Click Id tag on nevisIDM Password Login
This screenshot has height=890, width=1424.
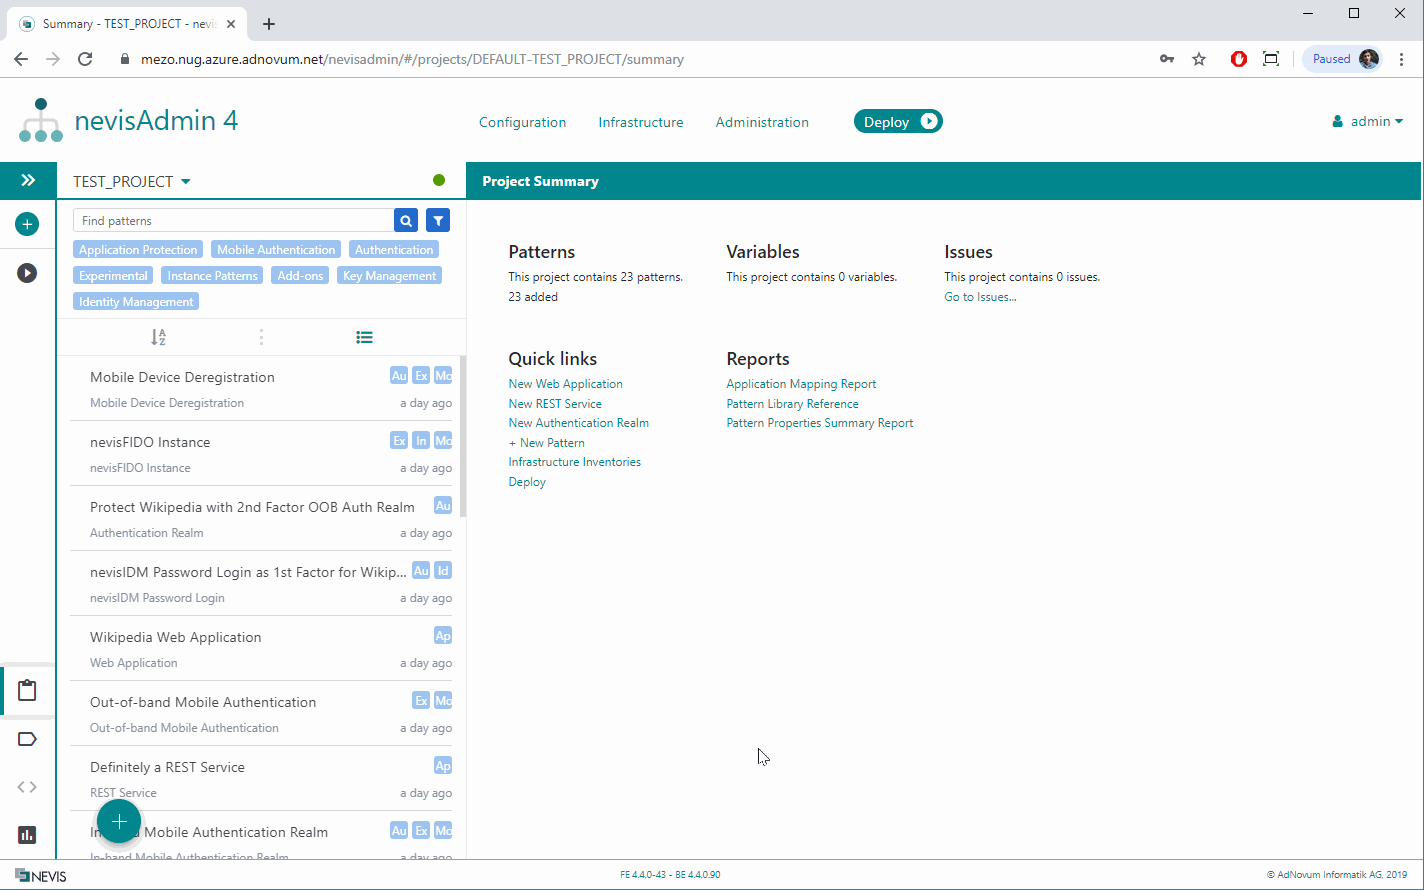(443, 571)
